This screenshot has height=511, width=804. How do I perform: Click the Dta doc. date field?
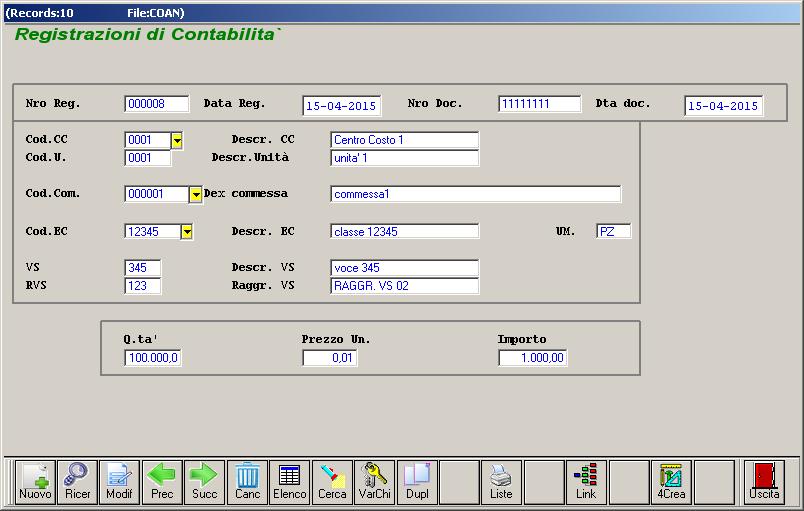tap(723, 106)
